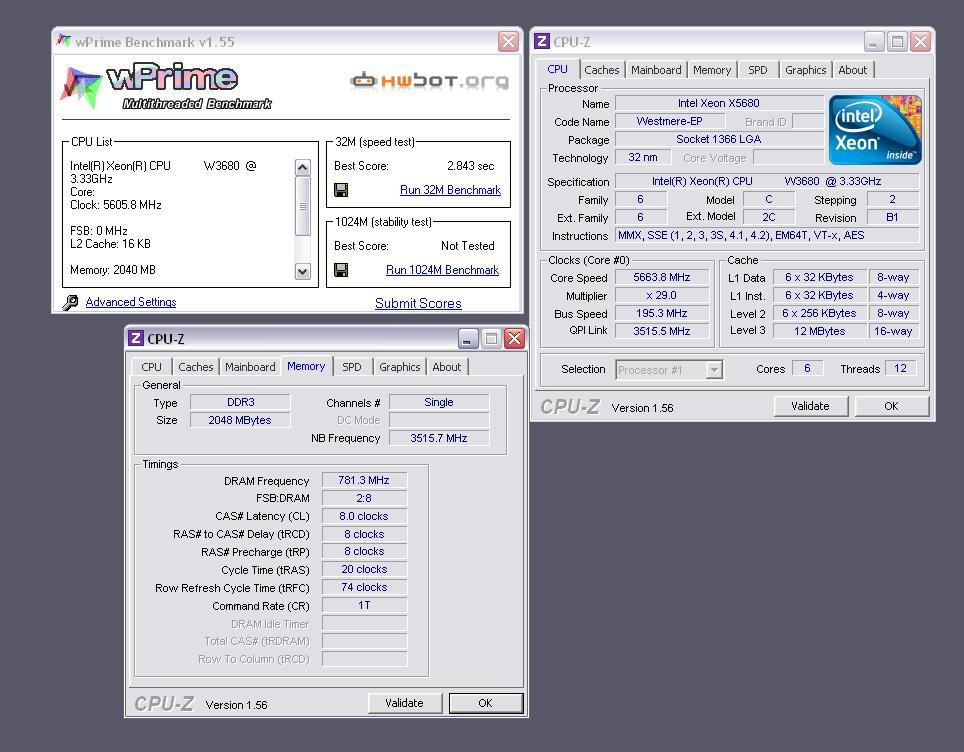Switch to Caches tab in CPU-Z CPU window
This screenshot has height=752, width=964.
point(602,70)
